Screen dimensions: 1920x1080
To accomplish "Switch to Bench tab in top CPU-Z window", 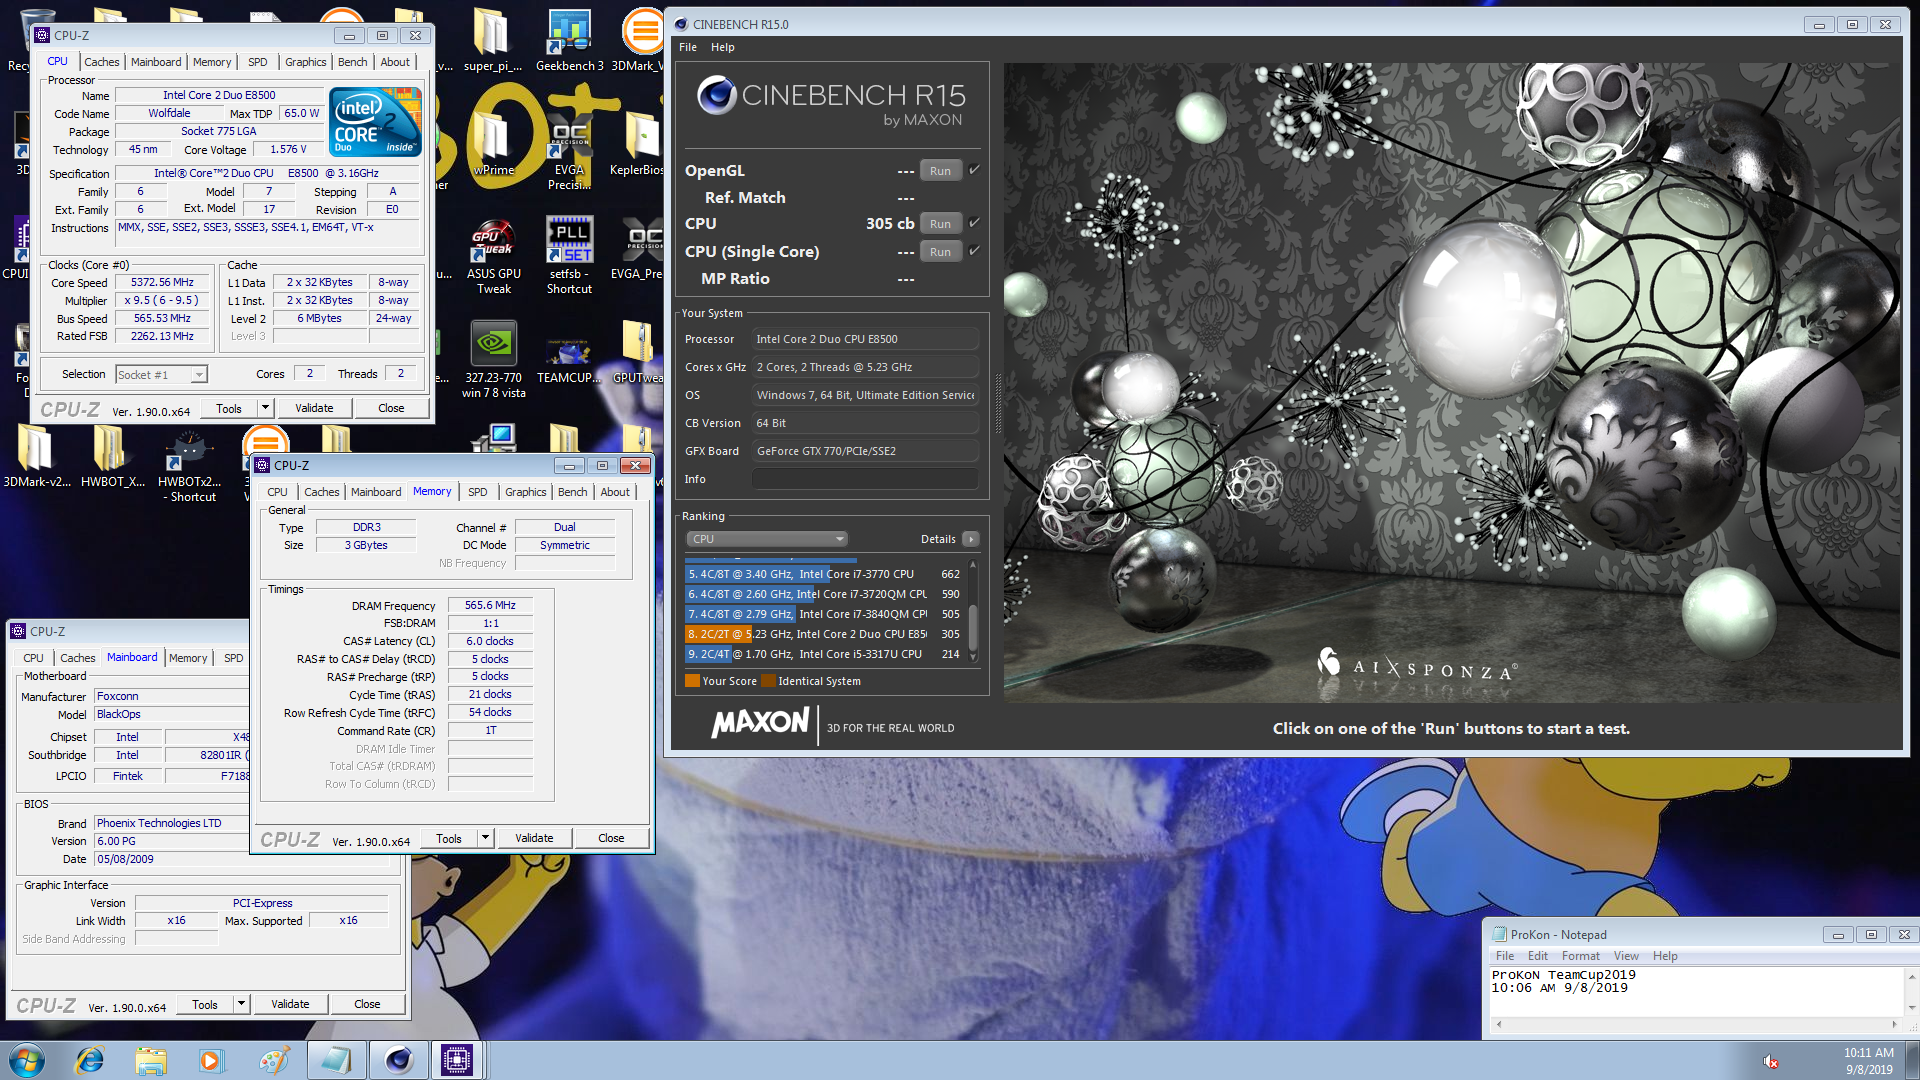I will pos(352,62).
